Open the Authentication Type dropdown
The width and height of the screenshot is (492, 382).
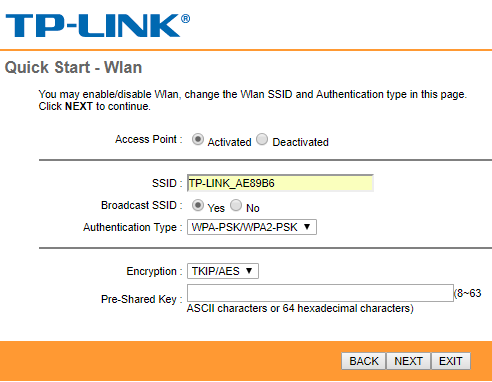[x=252, y=227]
